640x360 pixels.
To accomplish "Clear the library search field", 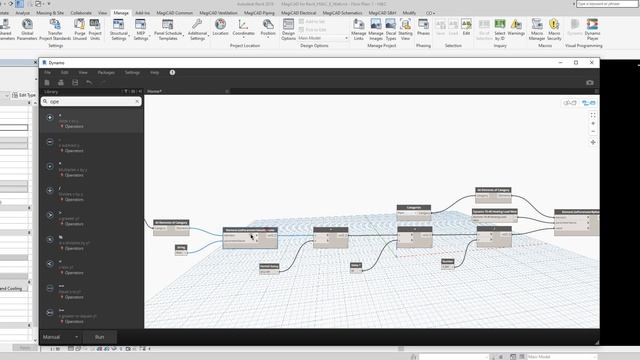I will [137, 101].
